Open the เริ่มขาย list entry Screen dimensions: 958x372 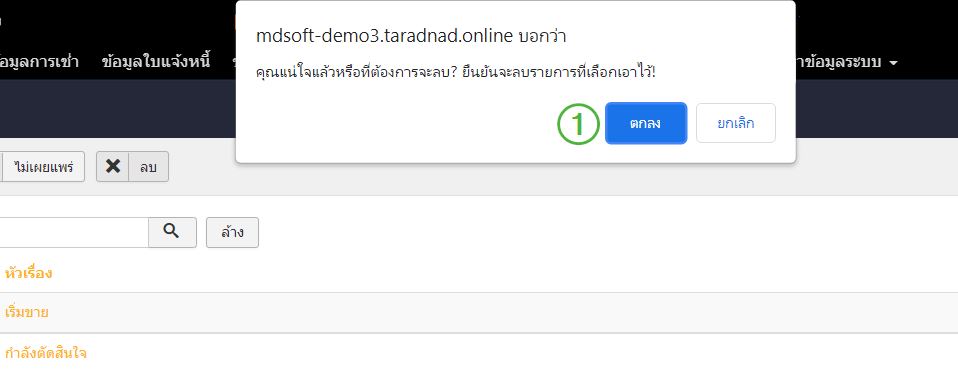26,312
